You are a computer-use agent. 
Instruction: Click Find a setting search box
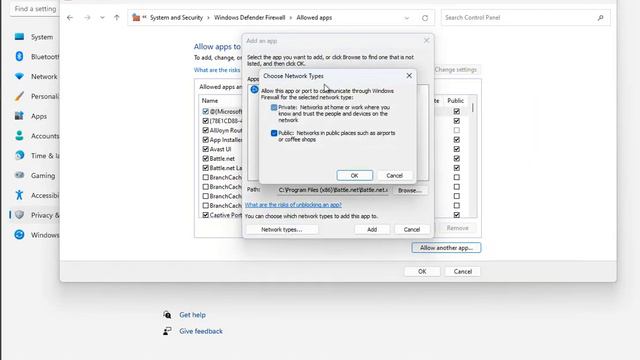(x=35, y=9)
